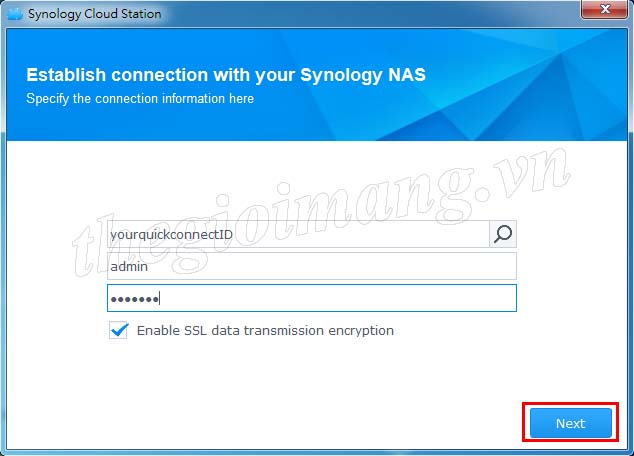
Task: Click the thegioimang.vn watermark text
Action: tap(321, 212)
